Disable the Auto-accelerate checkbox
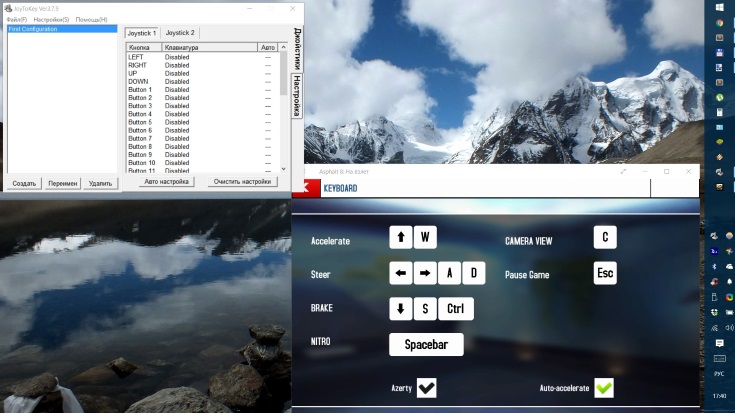The height and width of the screenshot is (413, 735). click(x=604, y=388)
